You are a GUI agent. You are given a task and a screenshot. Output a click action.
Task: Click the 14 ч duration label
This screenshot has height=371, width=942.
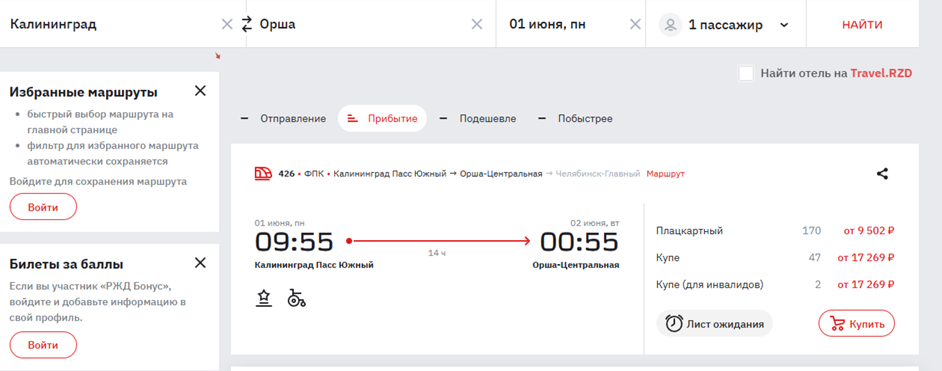tap(437, 253)
